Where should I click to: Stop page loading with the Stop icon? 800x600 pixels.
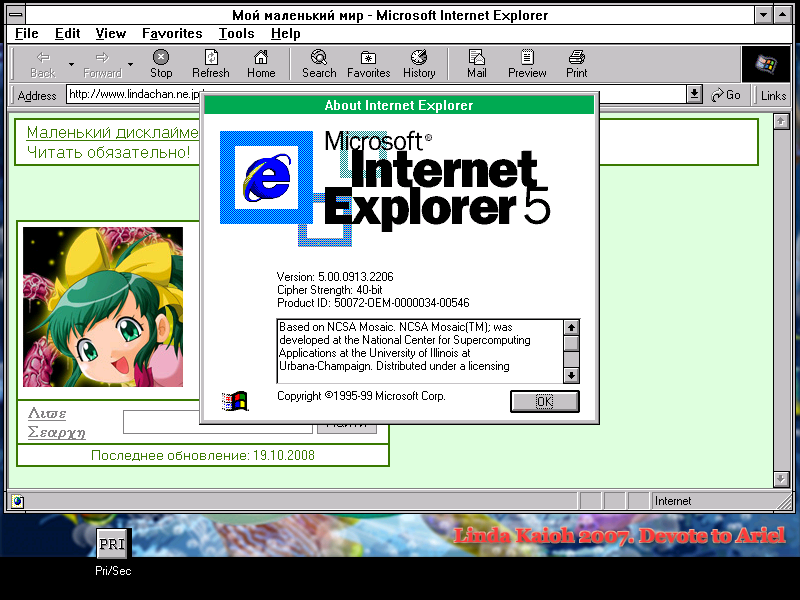[161, 64]
